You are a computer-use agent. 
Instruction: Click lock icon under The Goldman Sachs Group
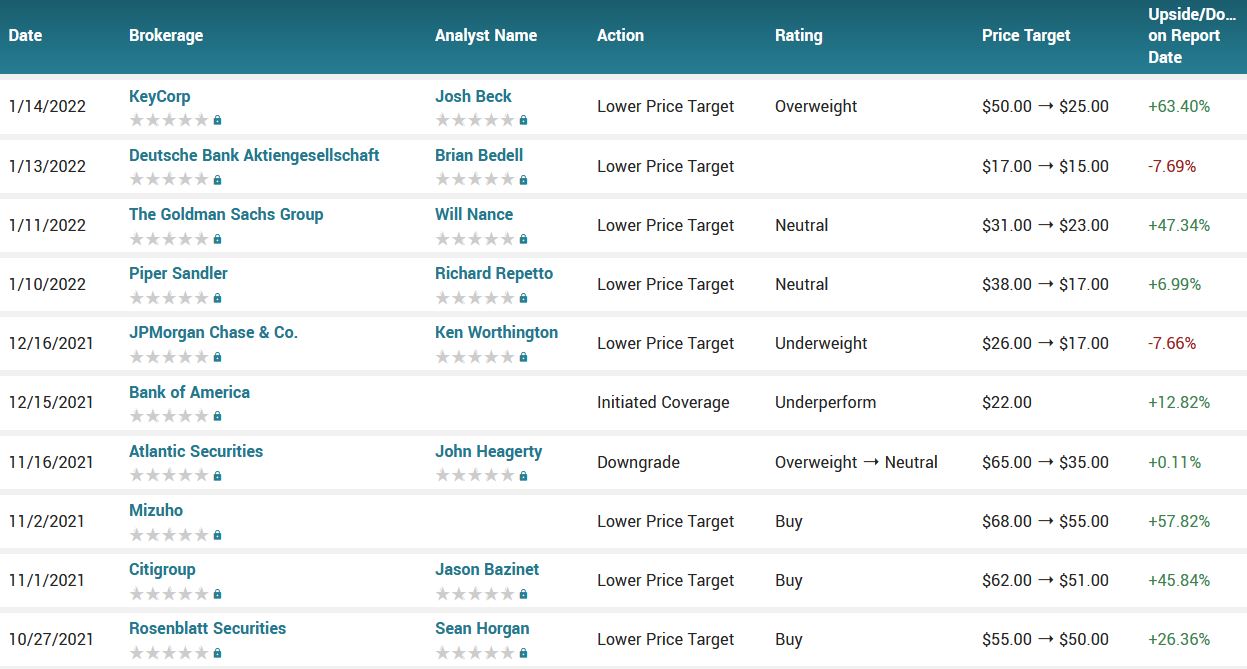pos(217,239)
